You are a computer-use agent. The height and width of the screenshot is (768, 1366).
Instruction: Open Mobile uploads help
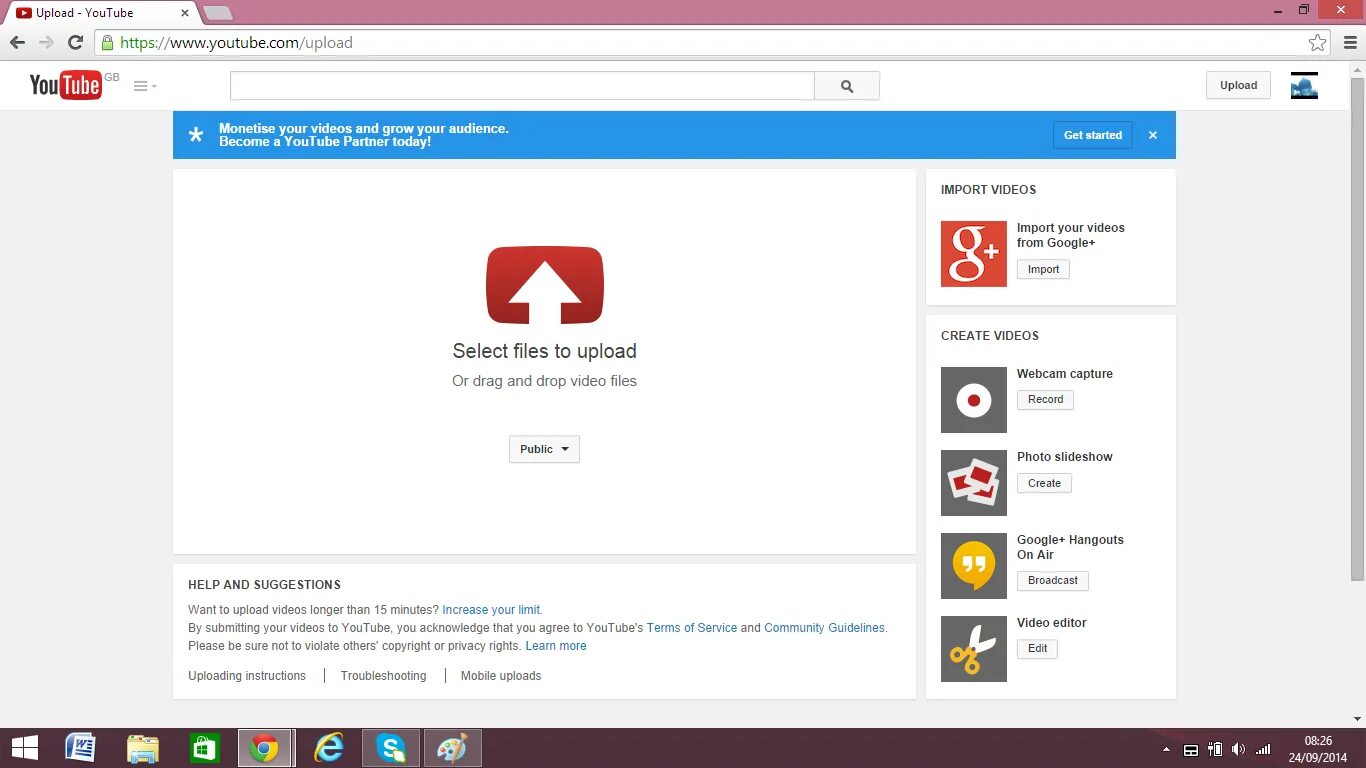coord(501,676)
